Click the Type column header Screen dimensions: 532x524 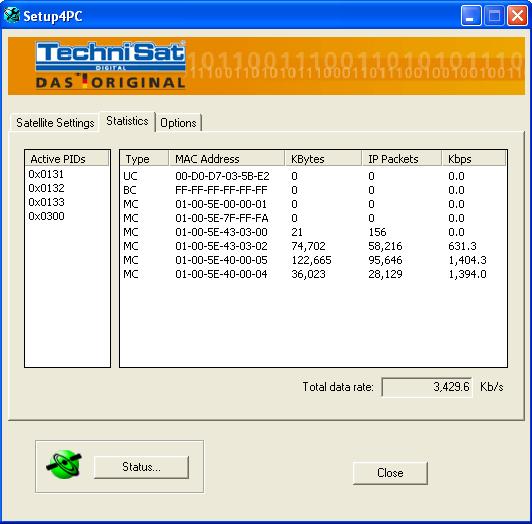pos(144,159)
